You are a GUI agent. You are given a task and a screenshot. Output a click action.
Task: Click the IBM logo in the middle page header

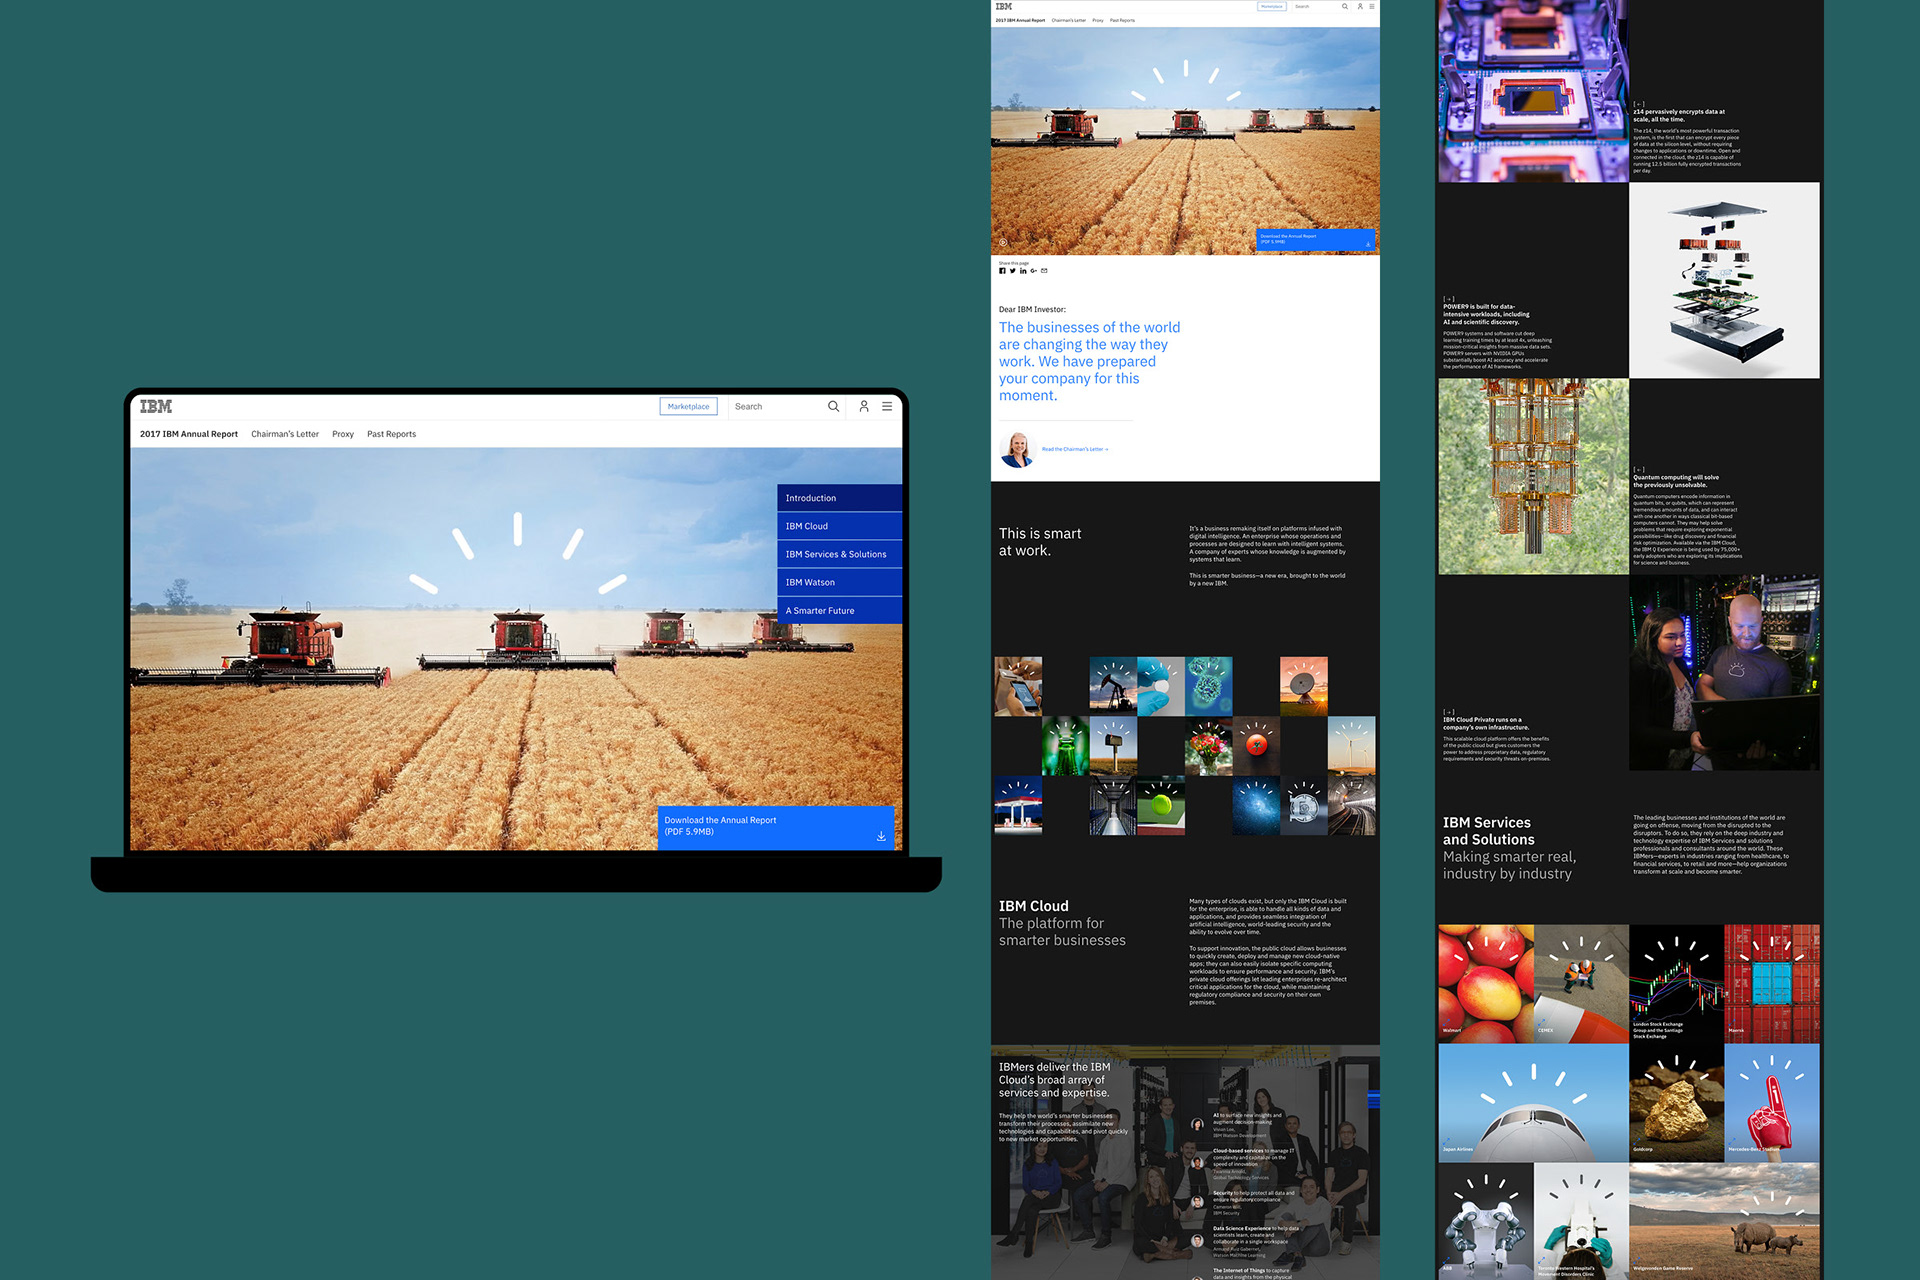[1004, 6]
